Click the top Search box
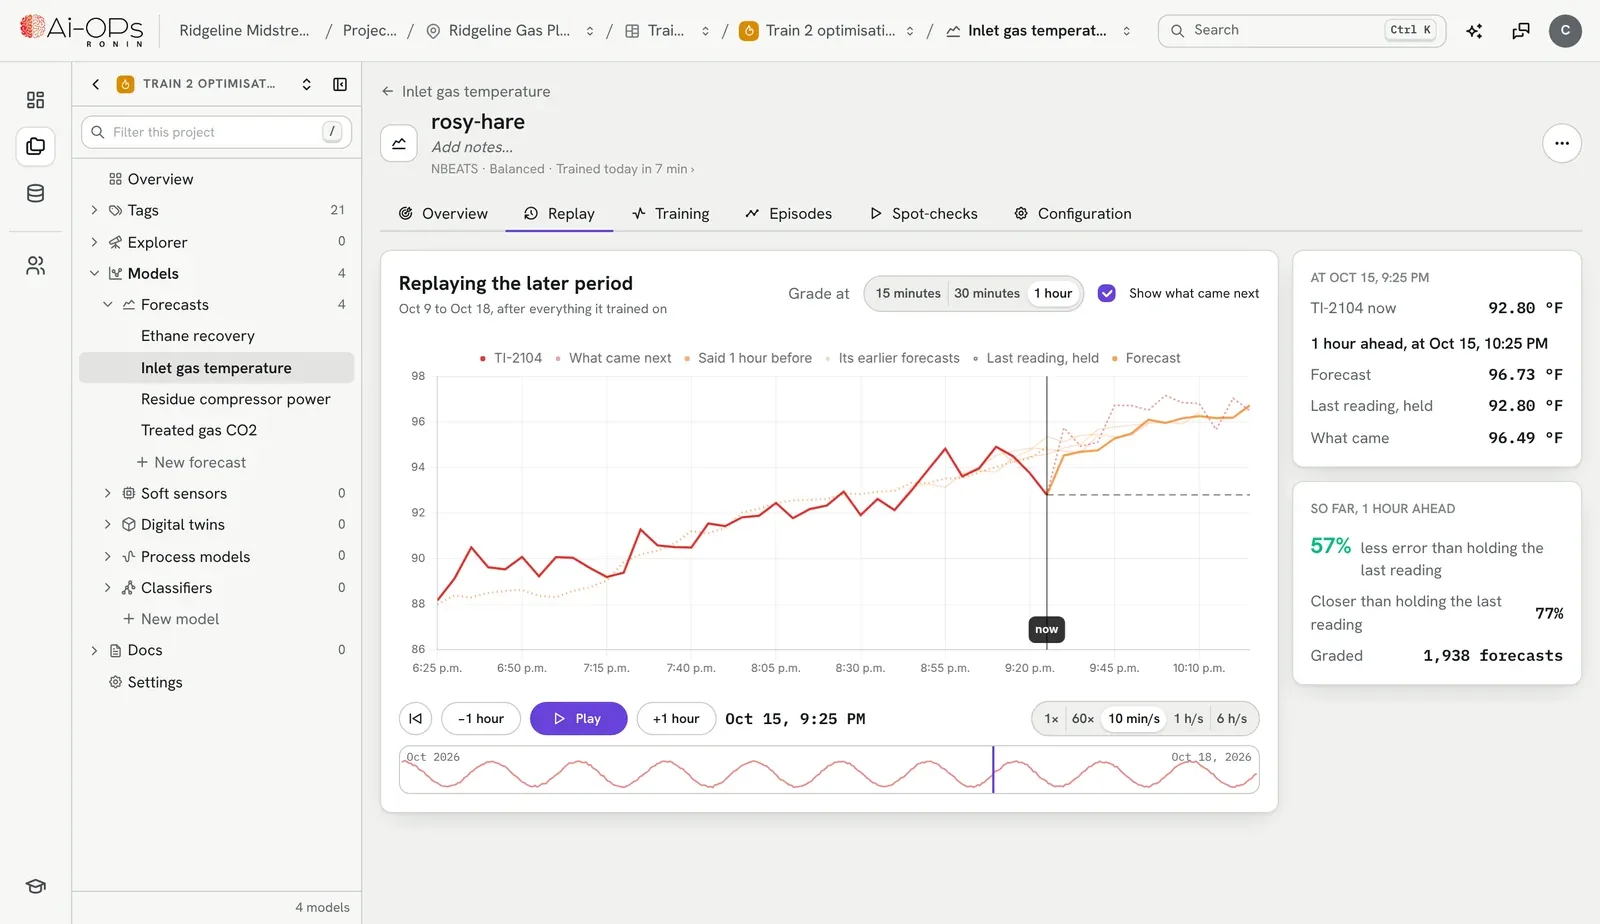 (1302, 31)
